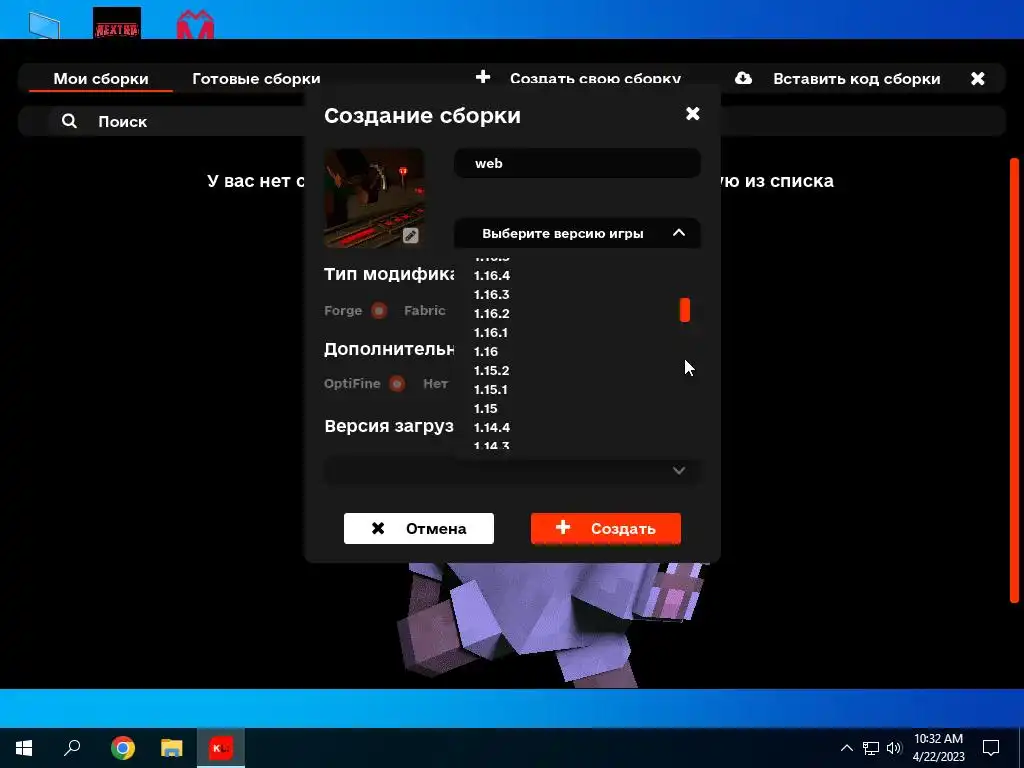Click the red M desktop icon
The height and width of the screenshot is (768, 1024).
coord(195,24)
